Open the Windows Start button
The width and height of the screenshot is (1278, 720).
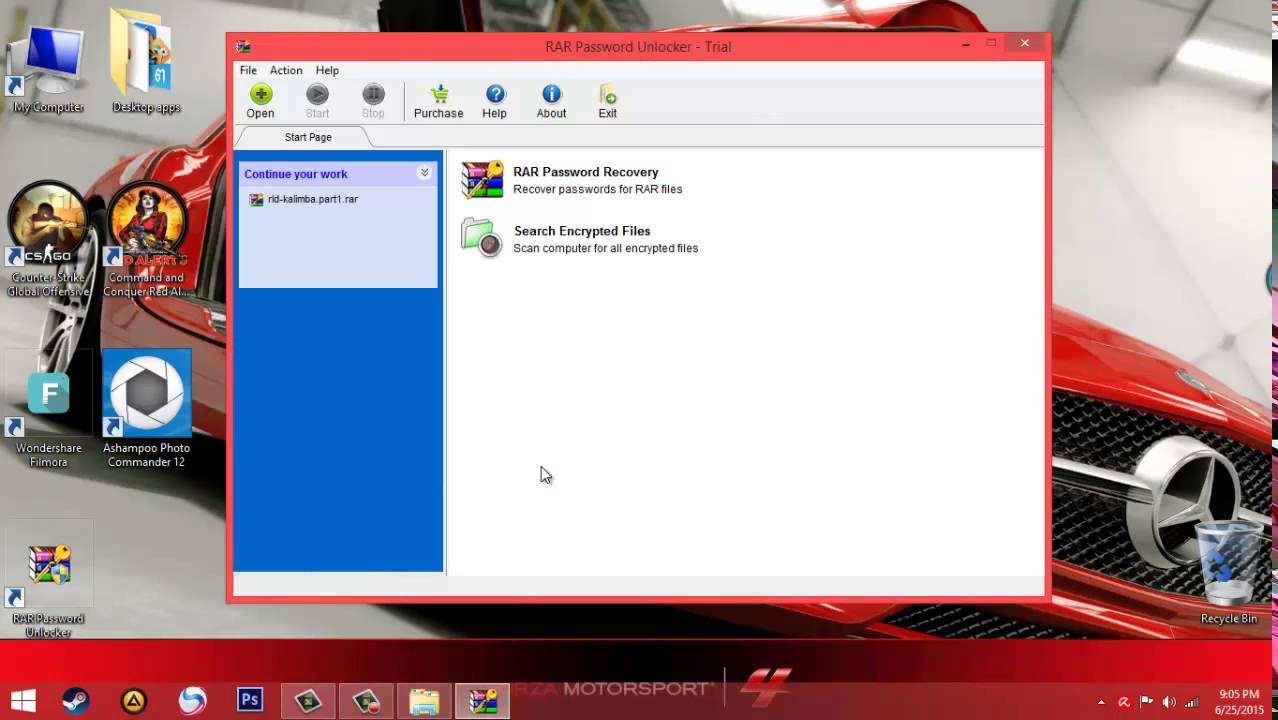click(x=23, y=700)
